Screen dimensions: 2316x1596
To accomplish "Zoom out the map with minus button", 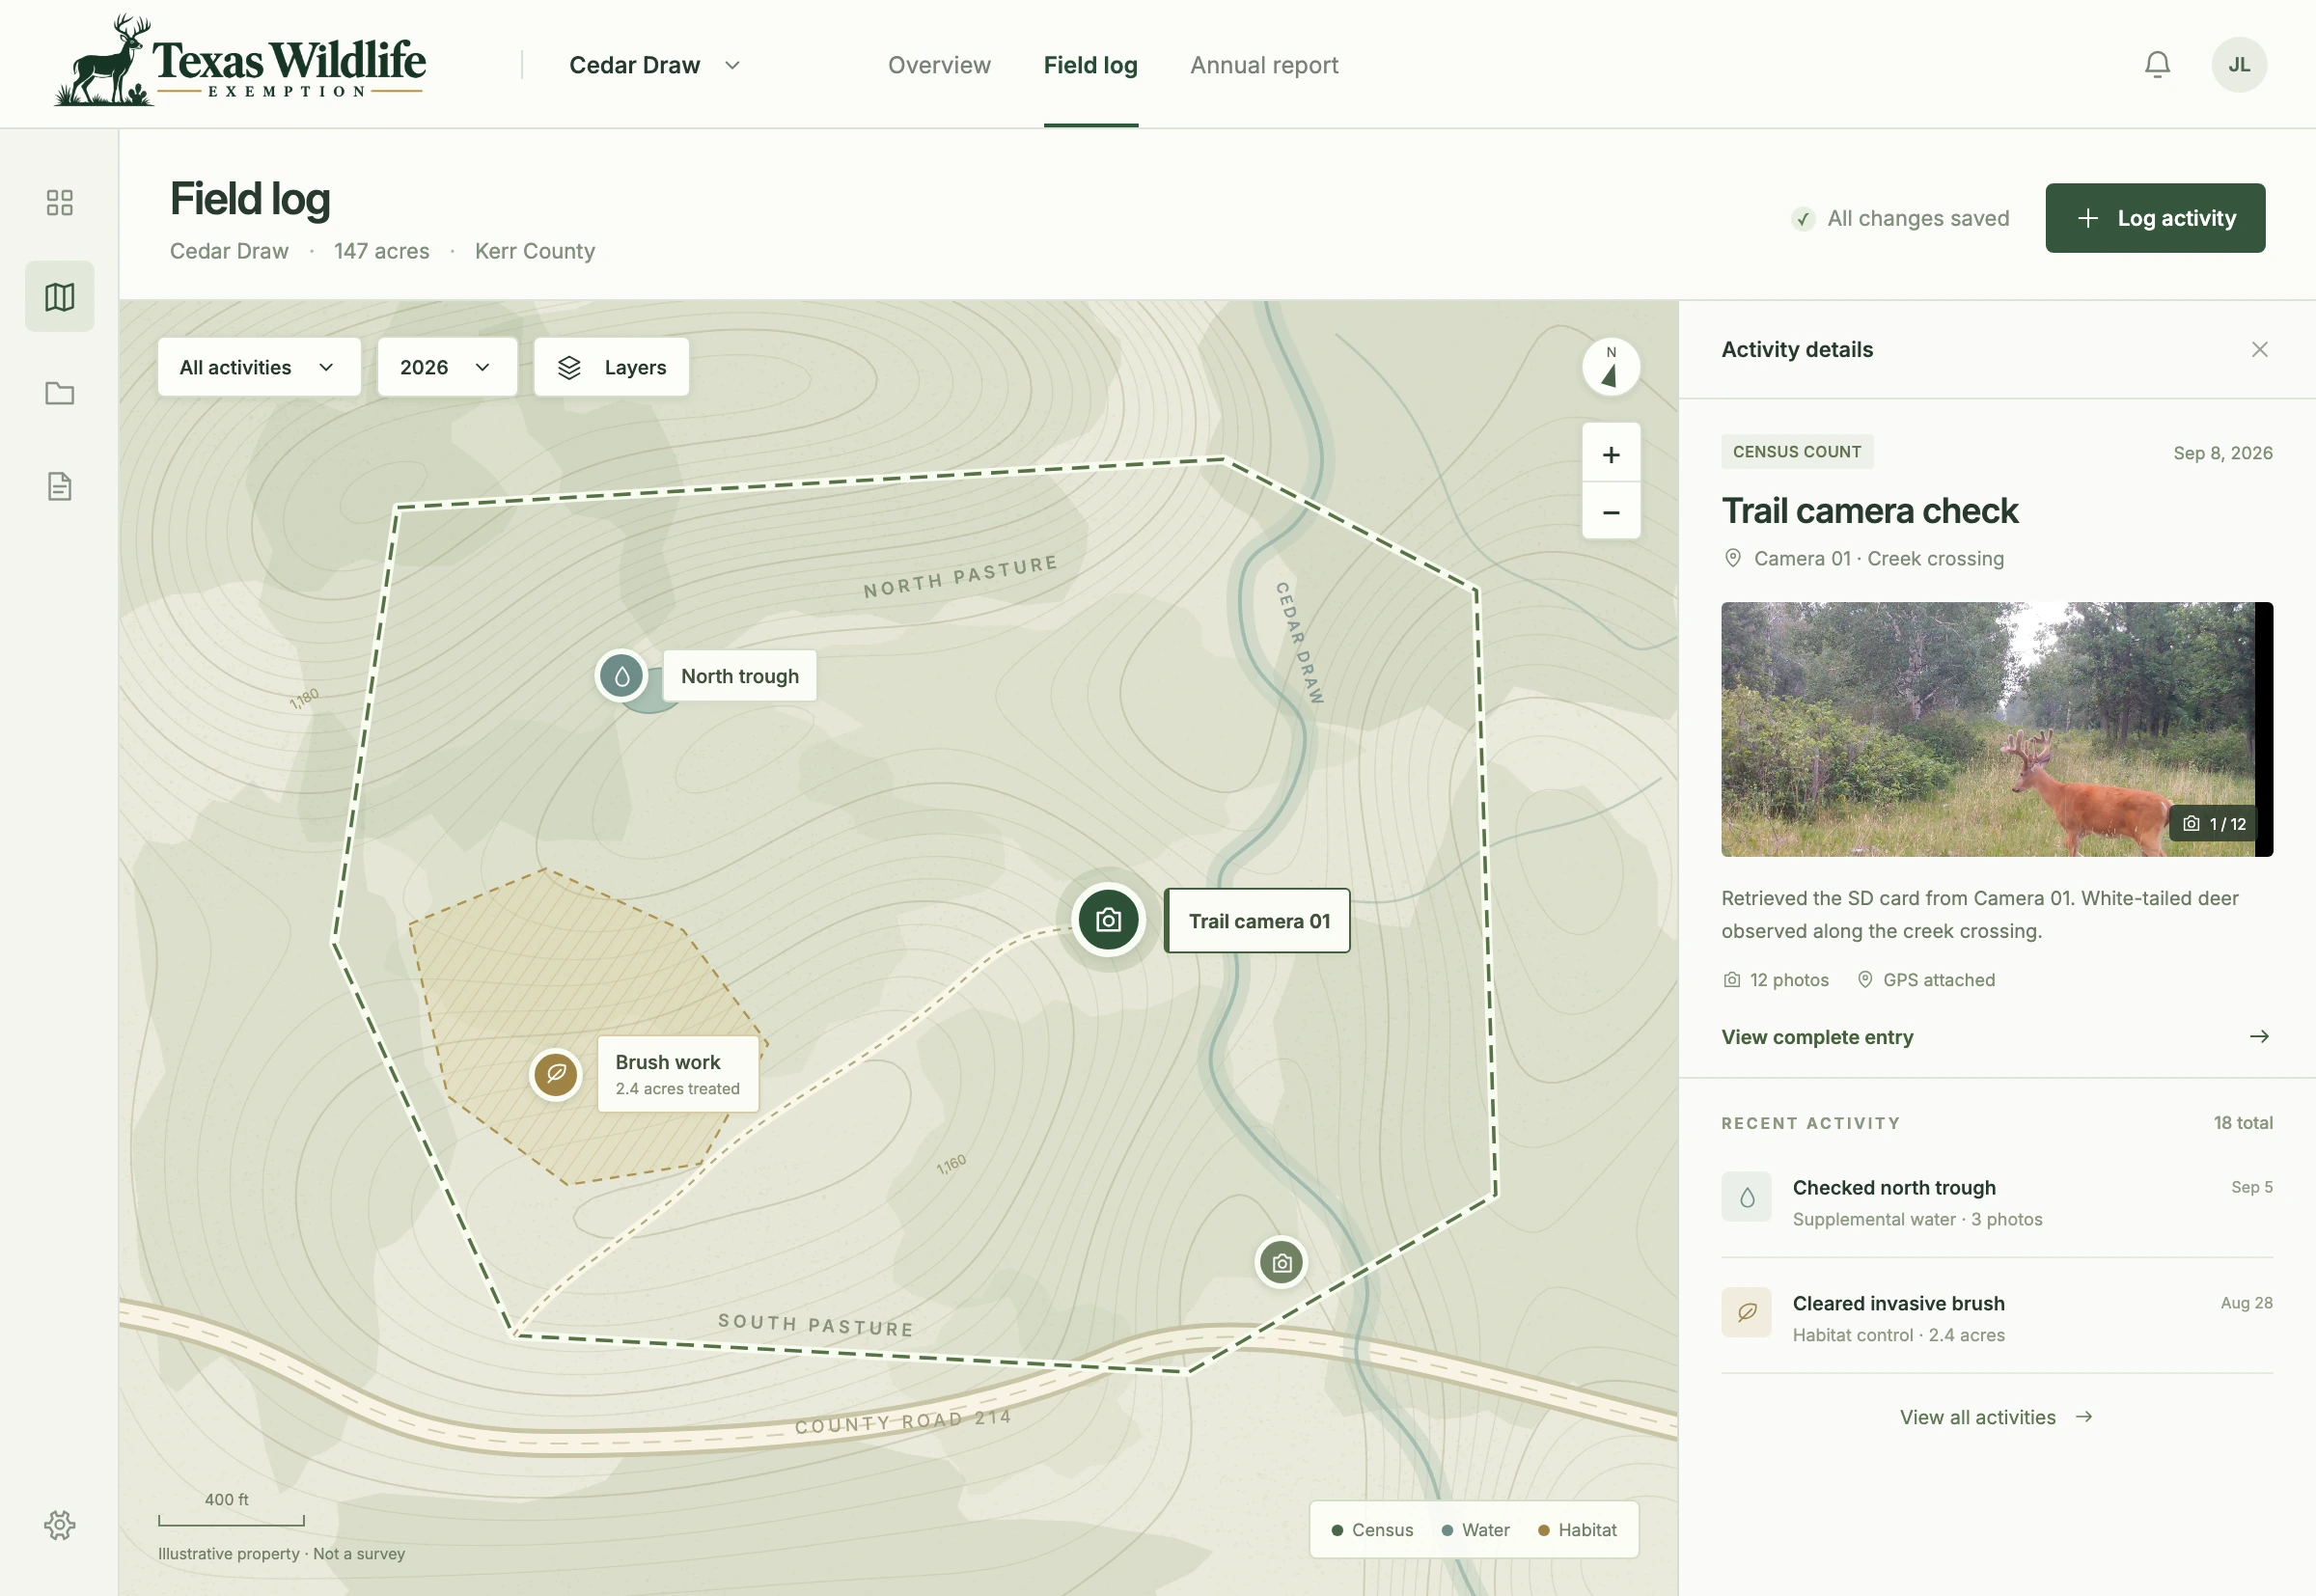I will point(1610,512).
